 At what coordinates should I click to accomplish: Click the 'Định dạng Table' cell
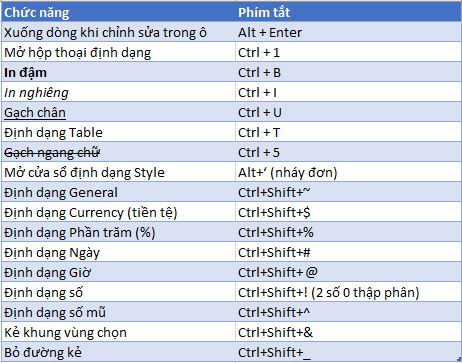(x=119, y=132)
